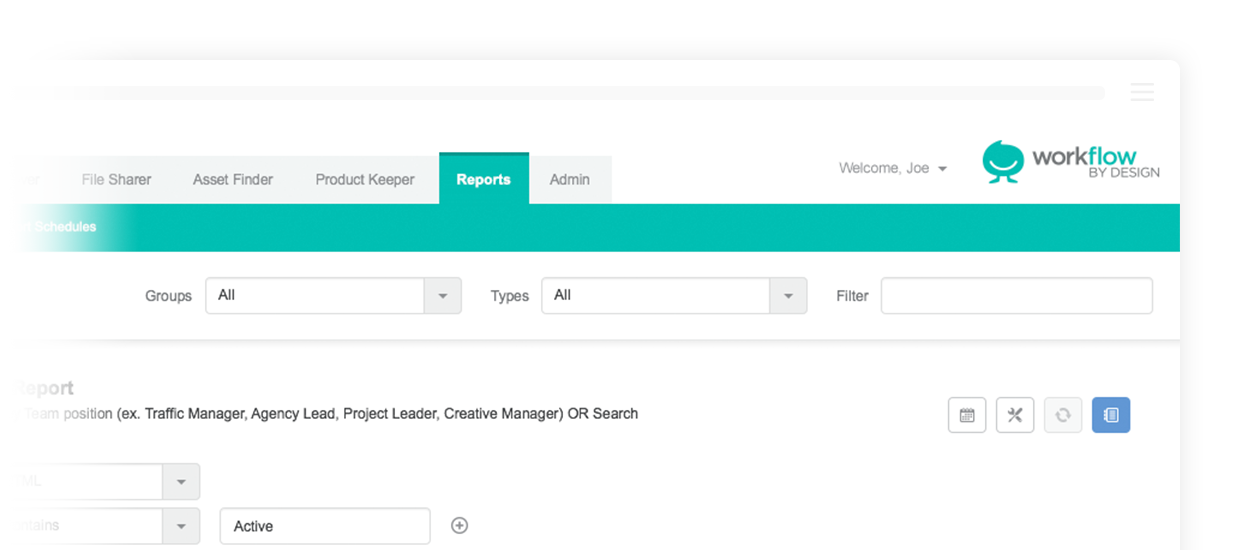Click the blue notebook report icon
Viewport: 1240px width, 550px height.
(x=1111, y=415)
